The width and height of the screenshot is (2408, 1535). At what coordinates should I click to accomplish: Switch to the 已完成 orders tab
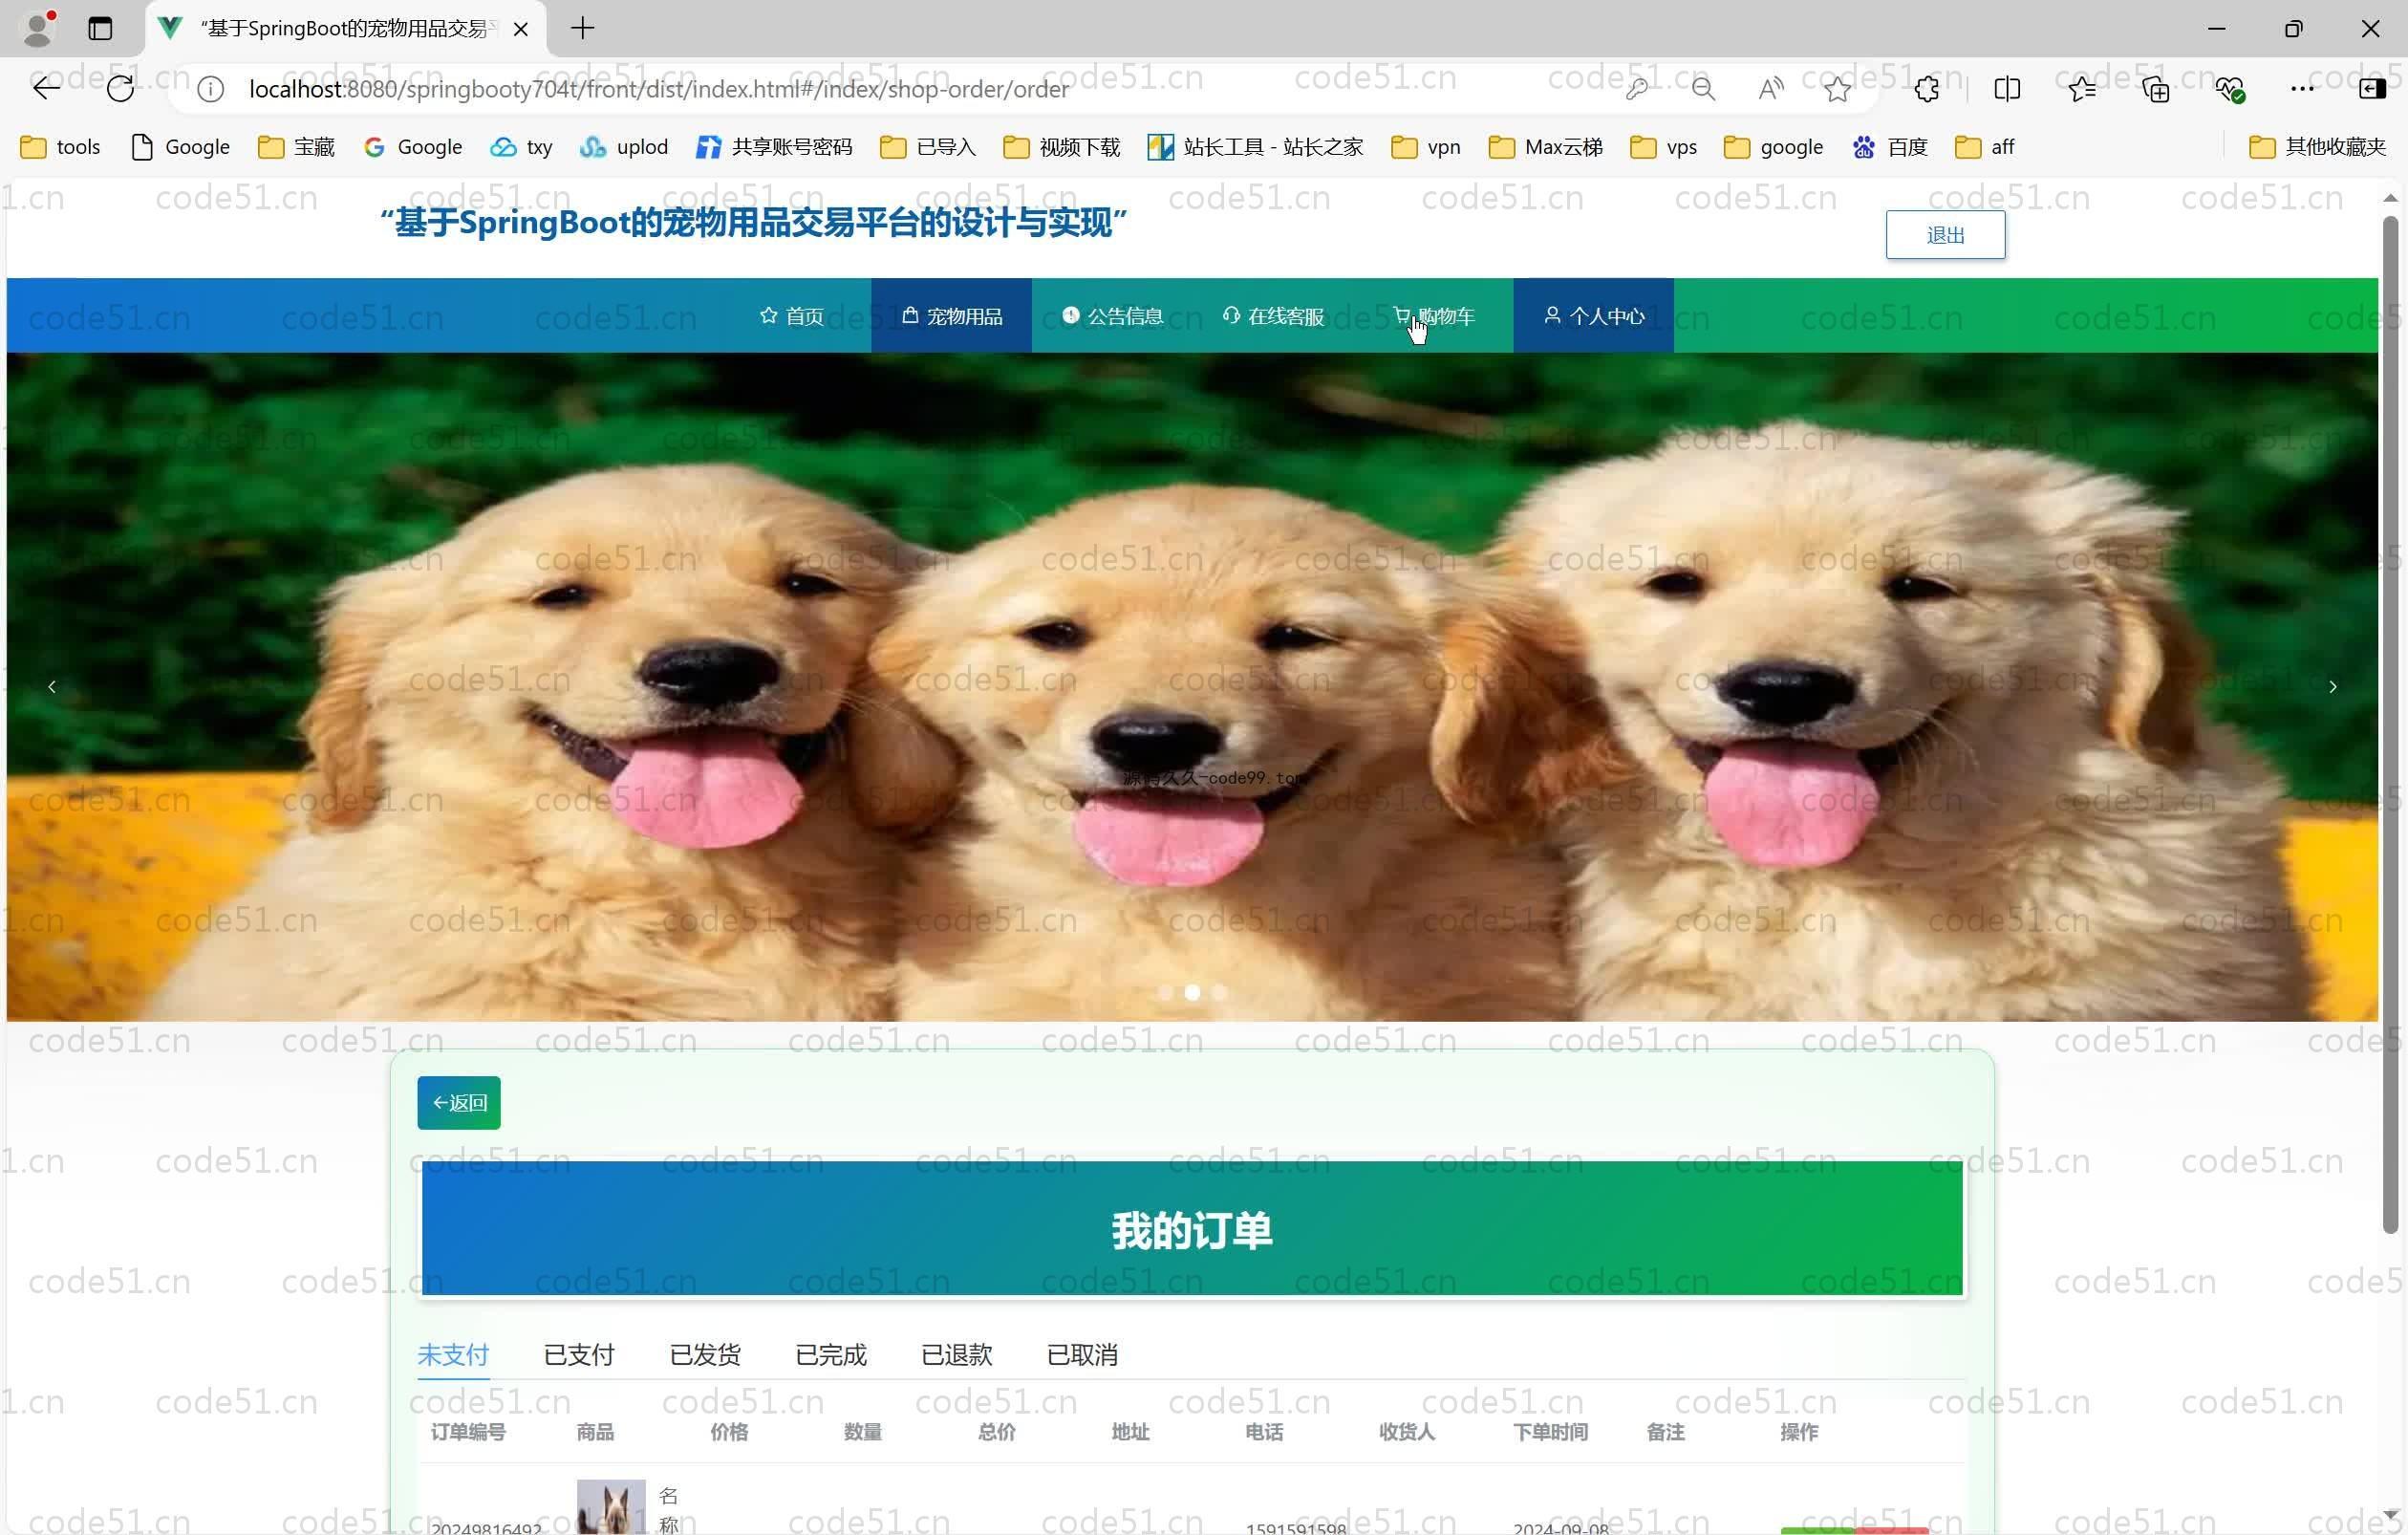[831, 1355]
